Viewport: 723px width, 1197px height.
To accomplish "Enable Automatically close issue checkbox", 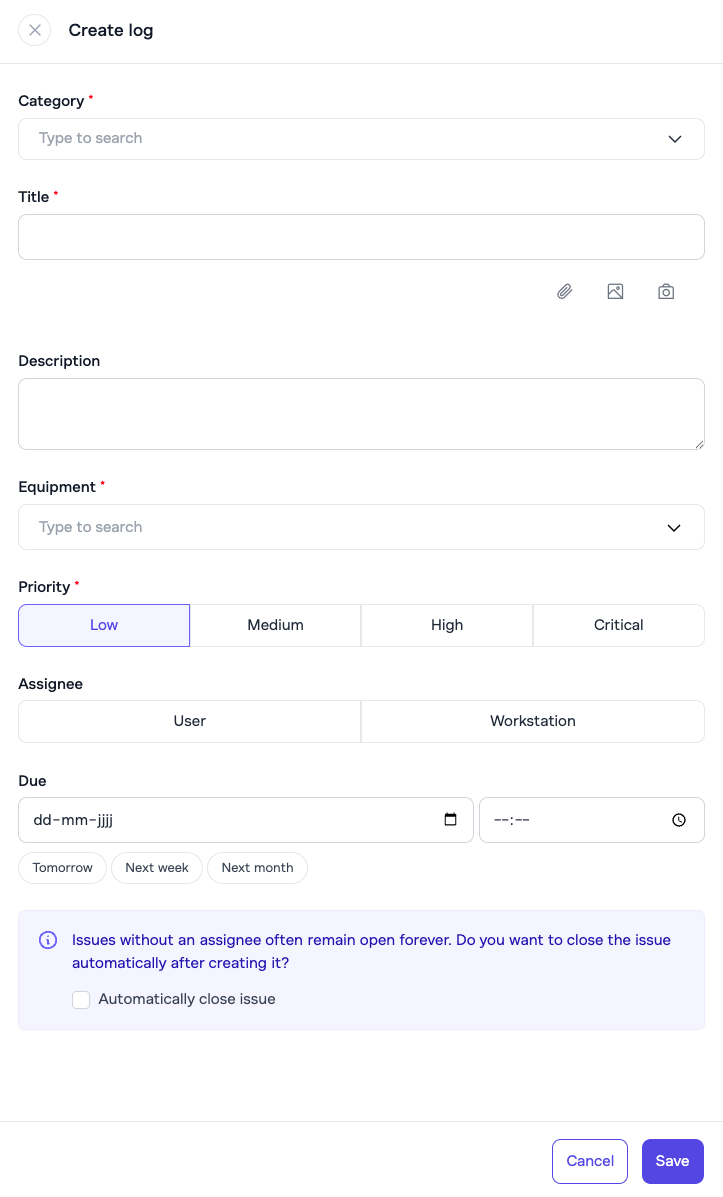I will tap(81, 999).
